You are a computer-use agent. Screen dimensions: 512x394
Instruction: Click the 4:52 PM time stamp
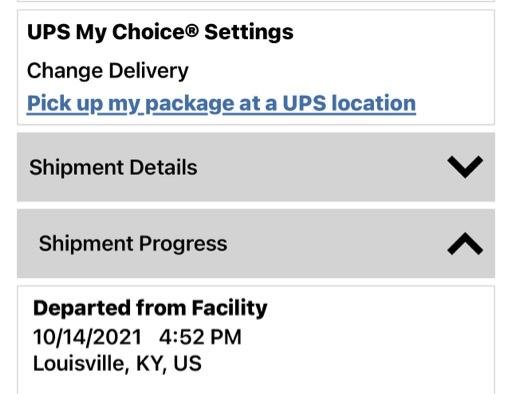200,337
